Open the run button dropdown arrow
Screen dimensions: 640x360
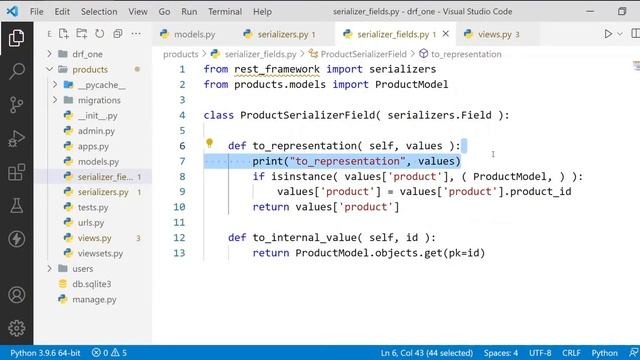[620, 34]
